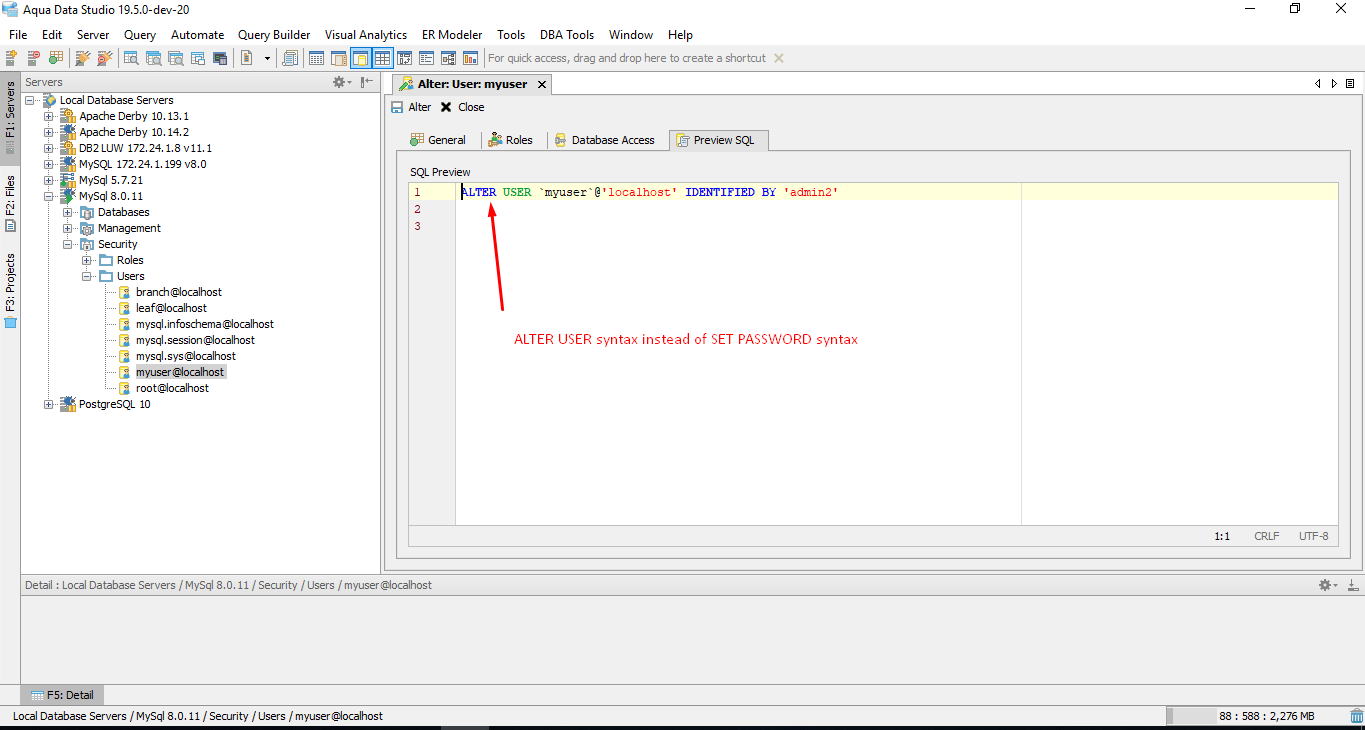Image resolution: width=1365 pixels, height=730 pixels.
Task: Expand the MySQL 172.24.1.199 v8.0 server
Action: pyautogui.click(x=48, y=164)
